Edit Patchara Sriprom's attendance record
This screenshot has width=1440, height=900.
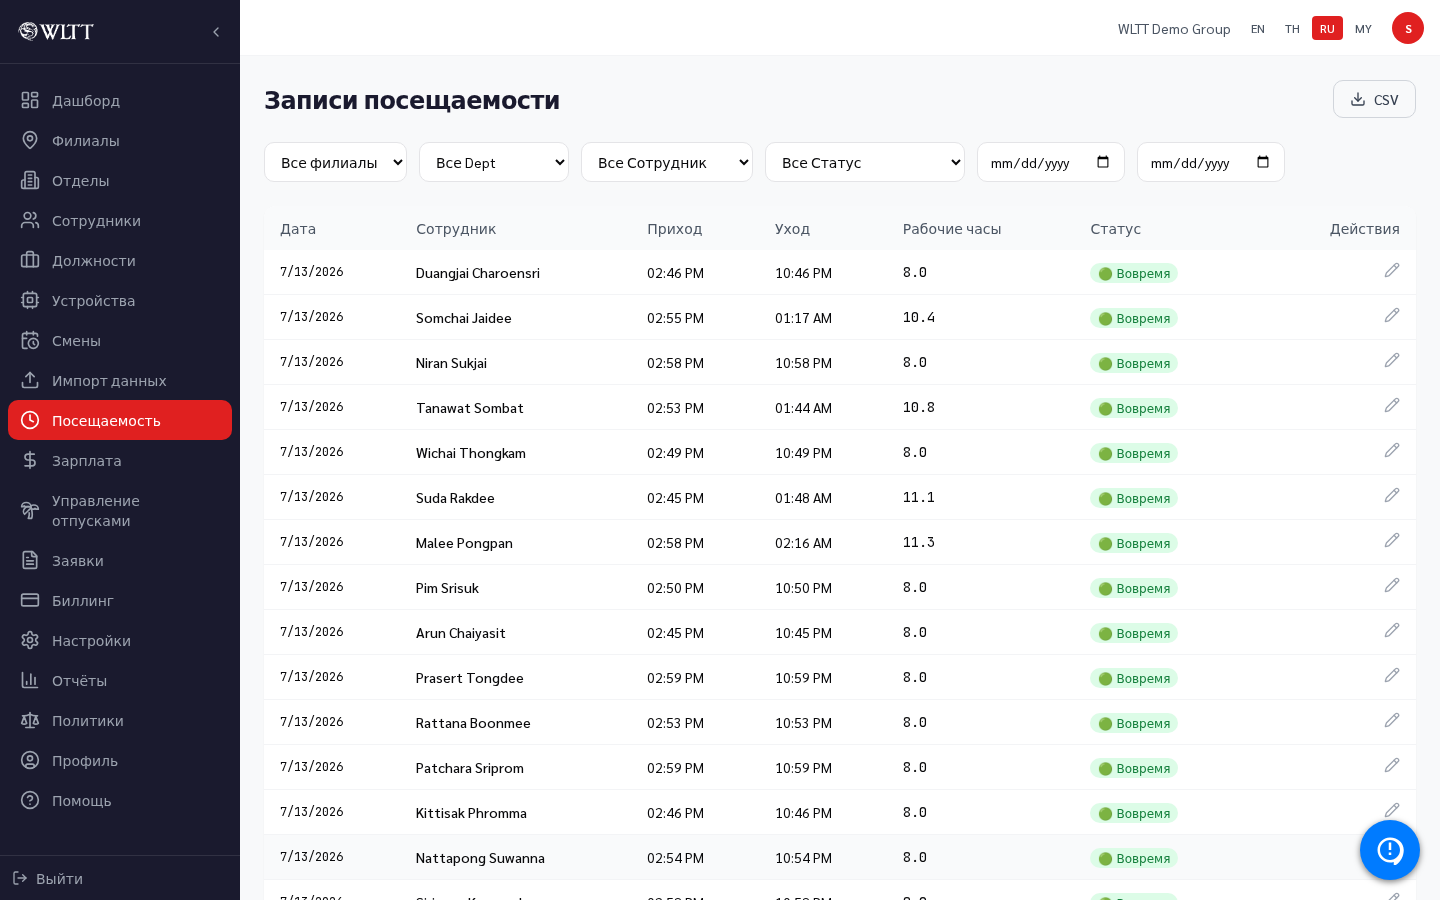click(x=1392, y=765)
